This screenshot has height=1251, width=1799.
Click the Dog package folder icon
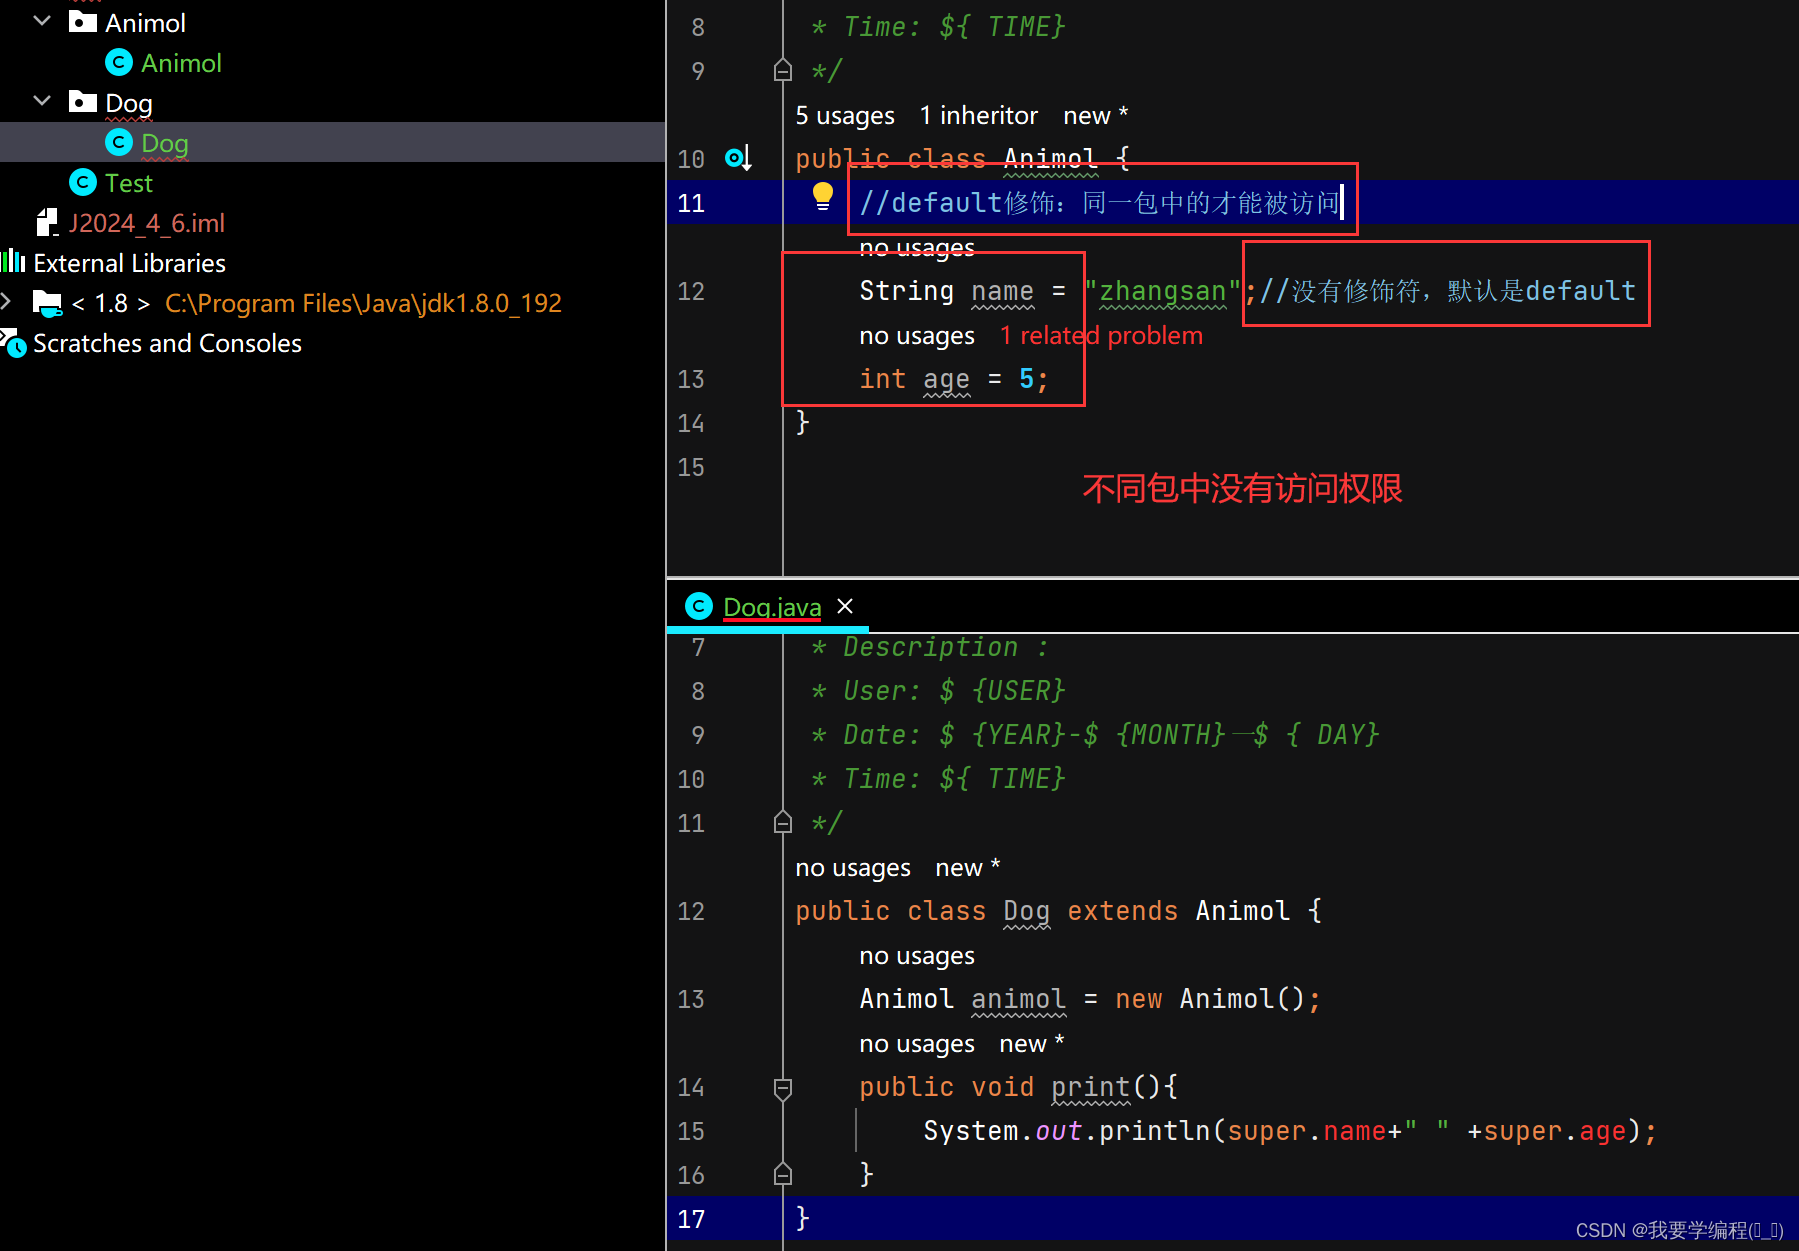83,101
